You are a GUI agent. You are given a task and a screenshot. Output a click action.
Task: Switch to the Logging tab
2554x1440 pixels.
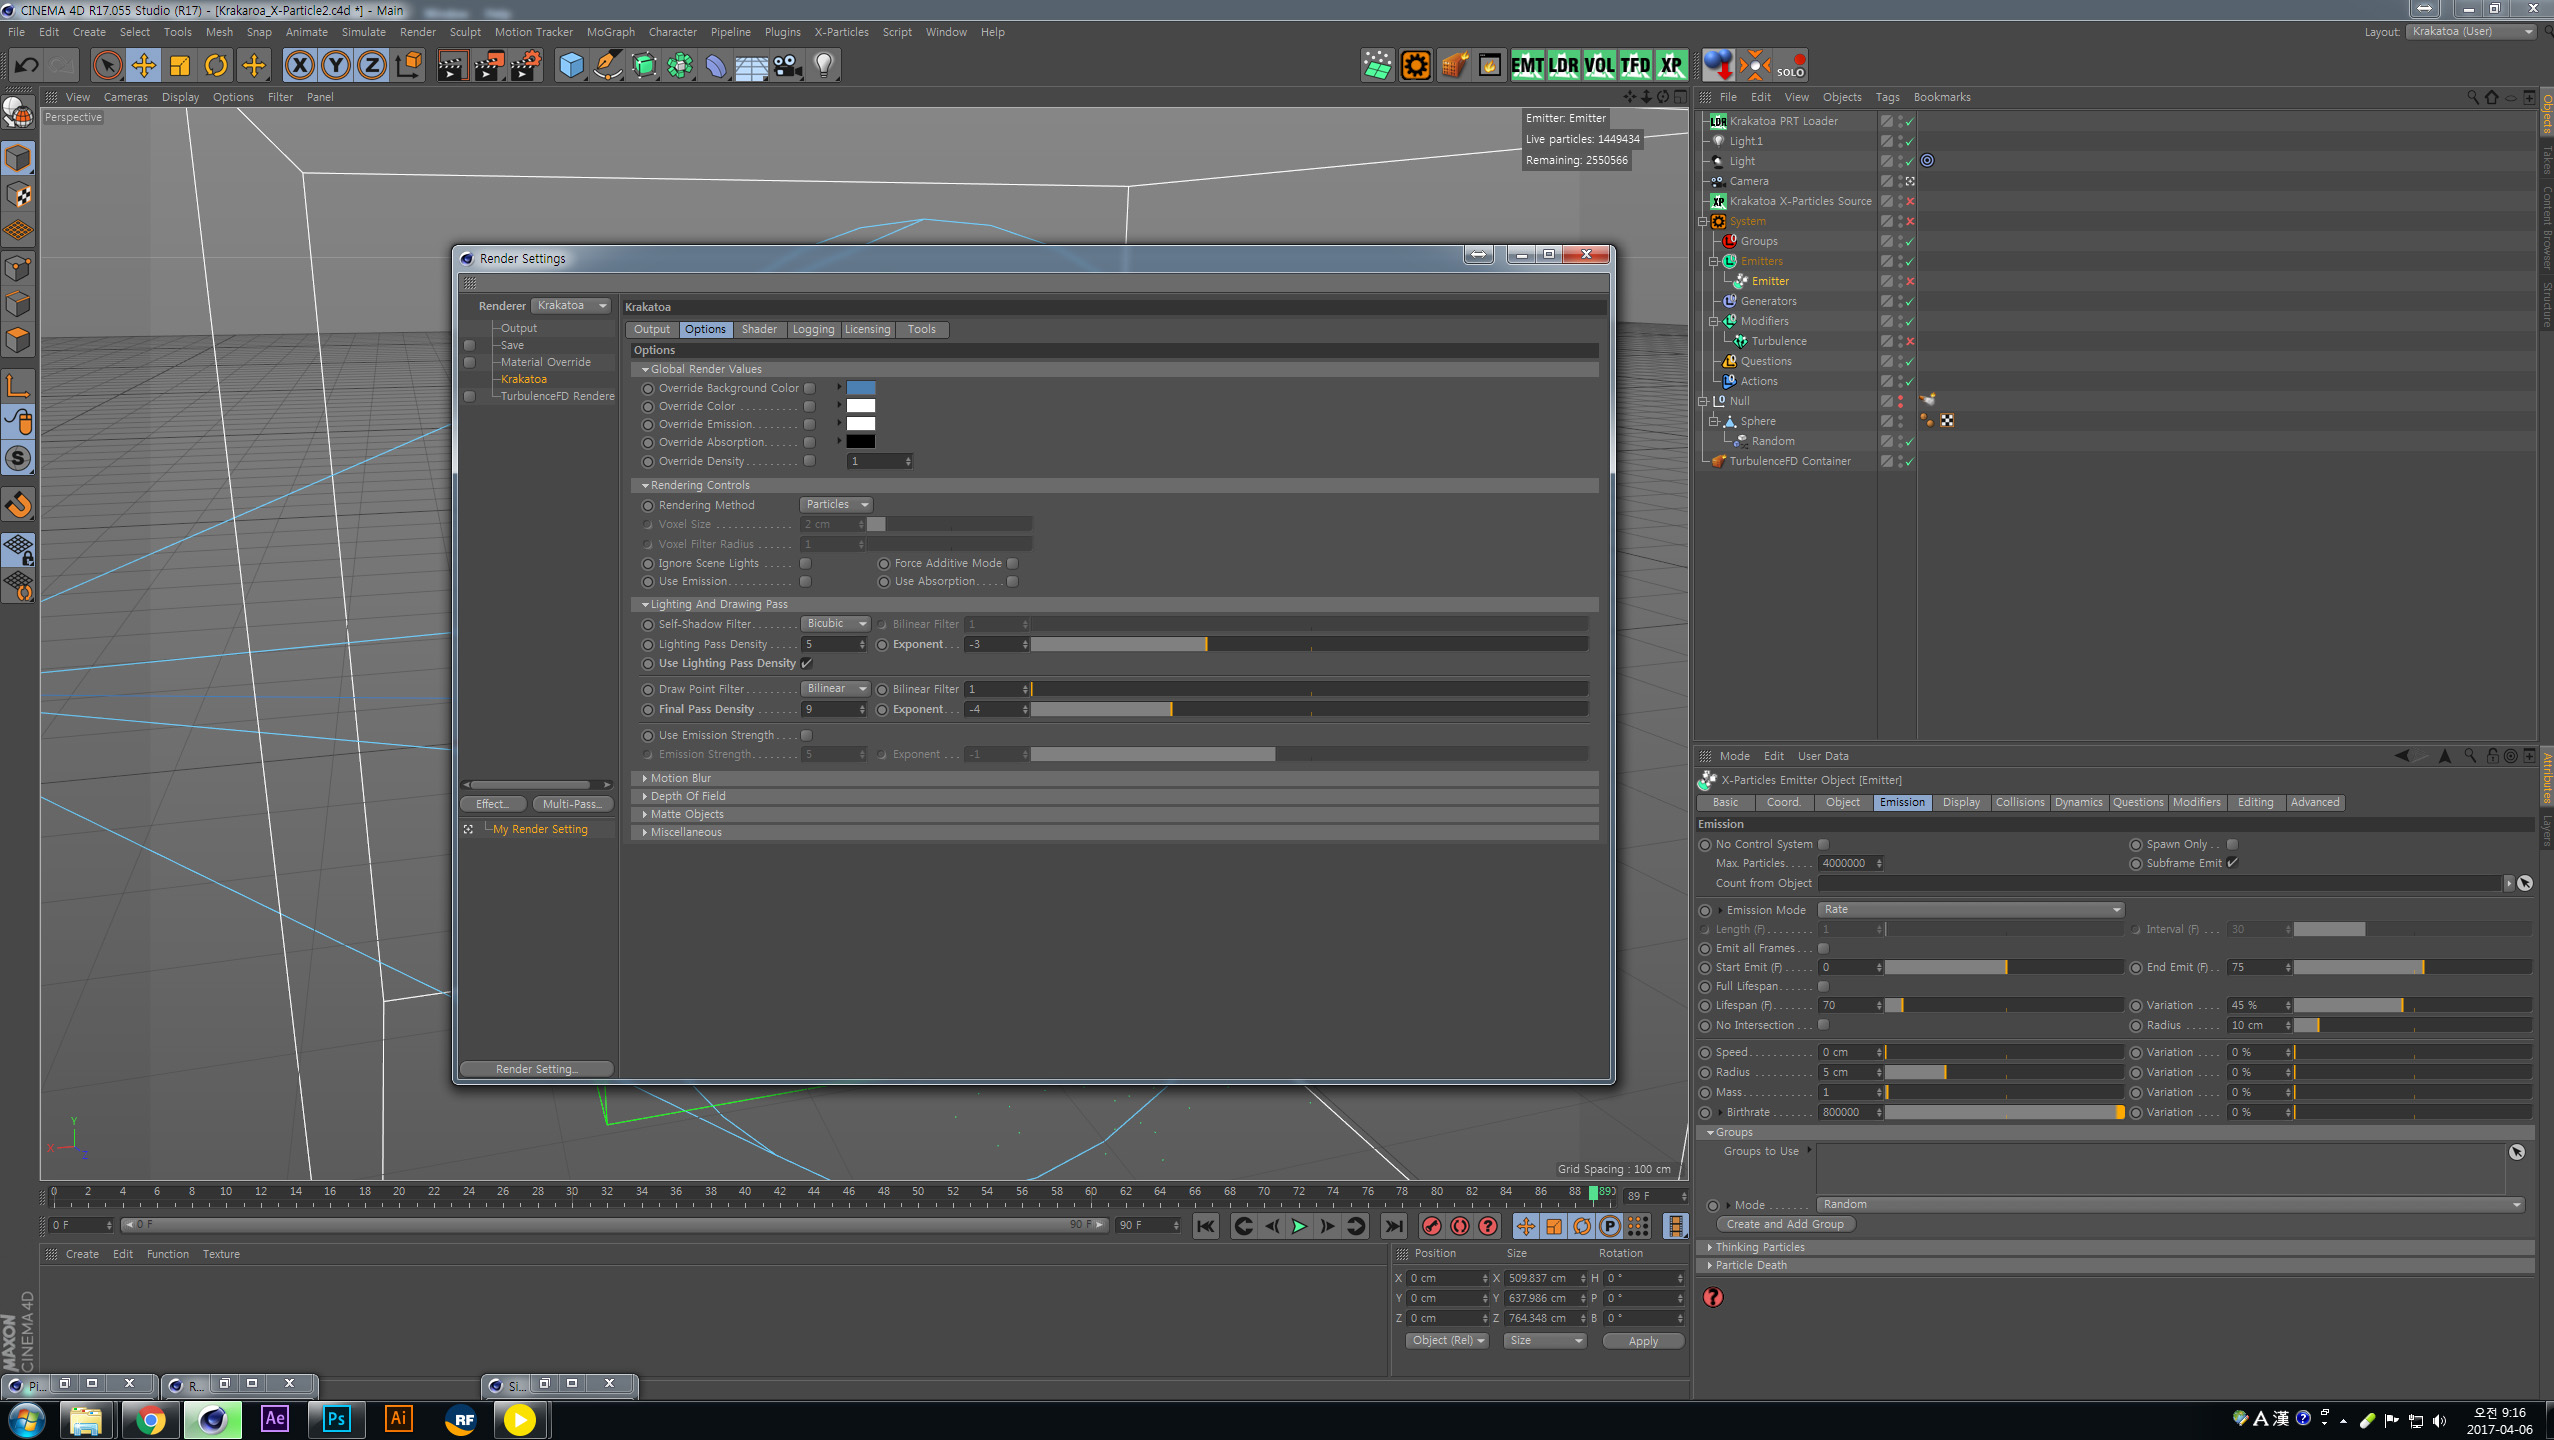pos(813,329)
